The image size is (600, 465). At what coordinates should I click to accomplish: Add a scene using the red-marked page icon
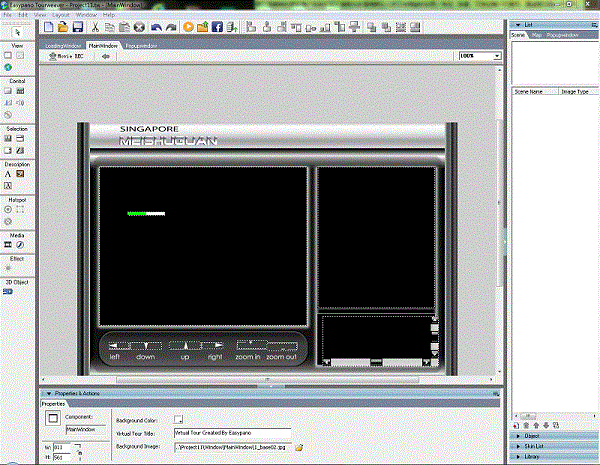[x=516, y=426]
